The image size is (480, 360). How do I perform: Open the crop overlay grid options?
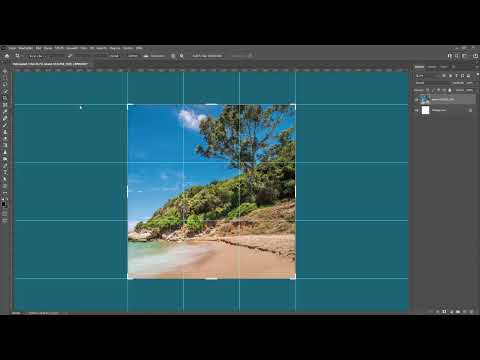173,56
